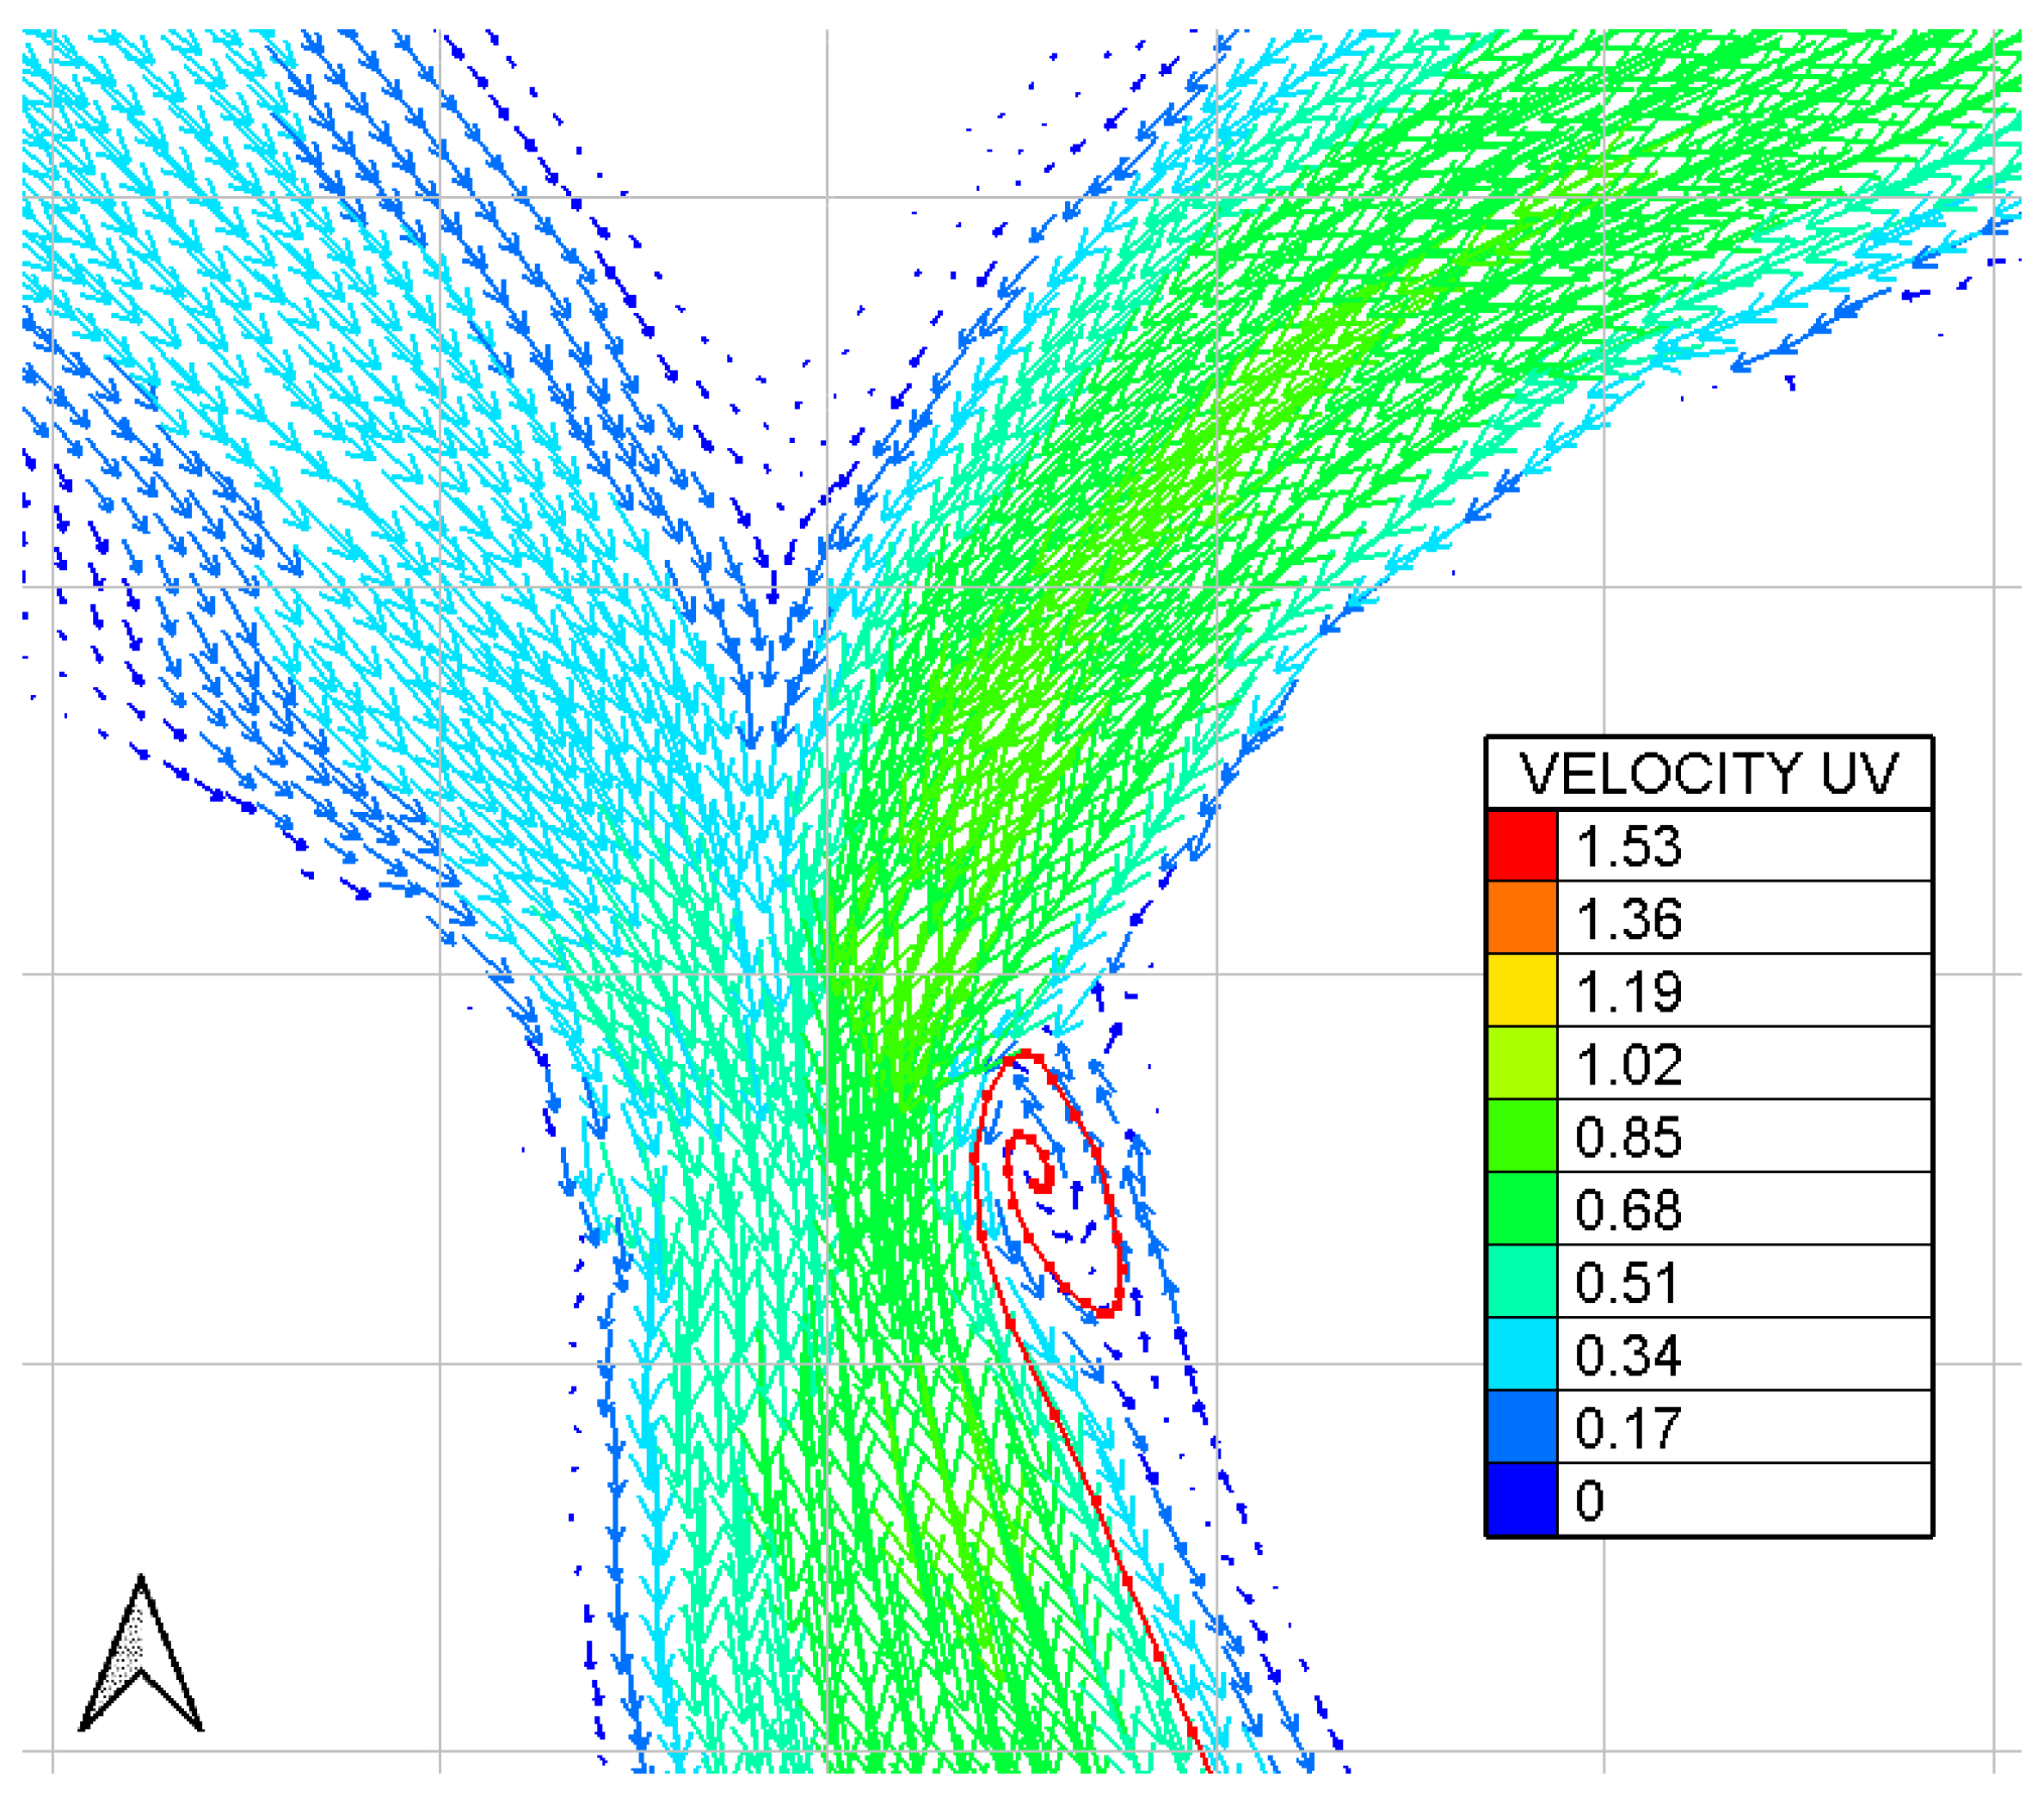Click the VELOCITY UV legend title

[1708, 774]
